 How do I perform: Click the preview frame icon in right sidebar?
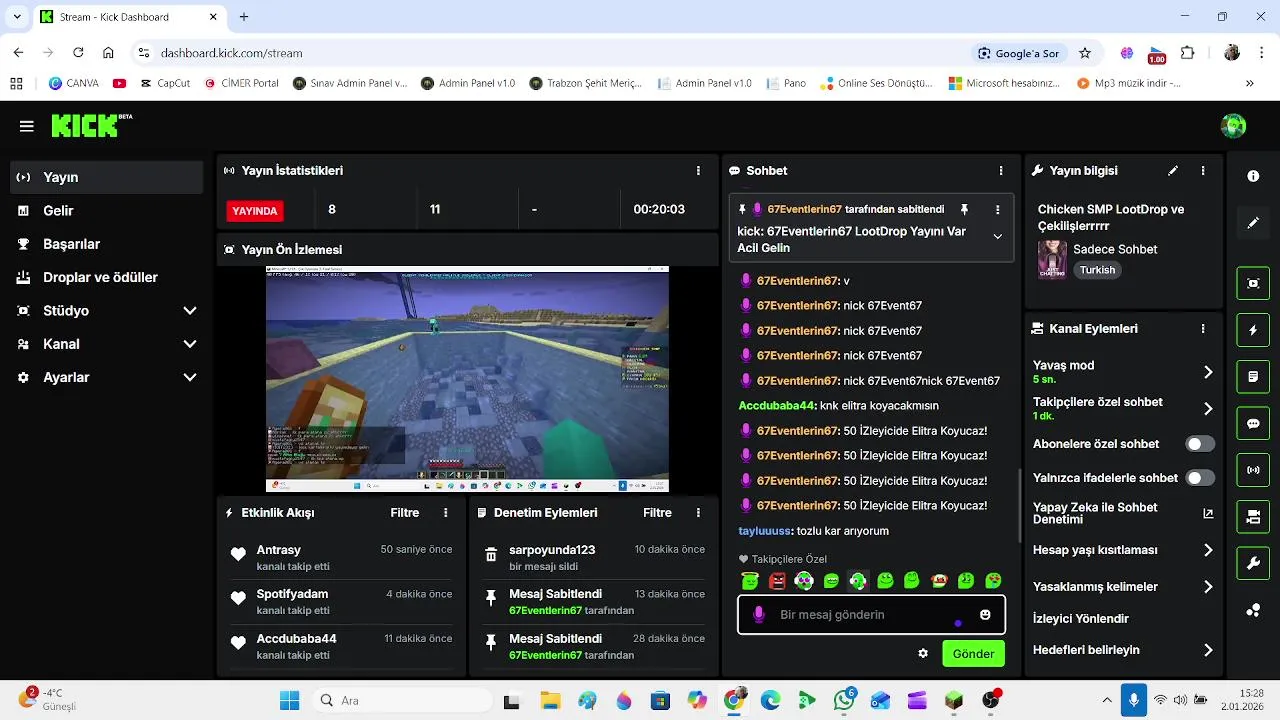1253,283
